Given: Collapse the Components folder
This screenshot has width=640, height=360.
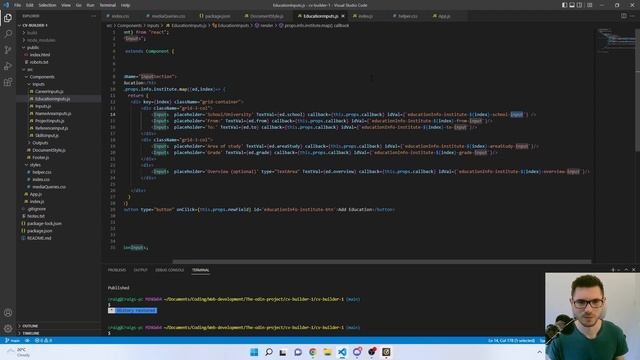Looking at the screenshot, I should [x=42, y=77].
